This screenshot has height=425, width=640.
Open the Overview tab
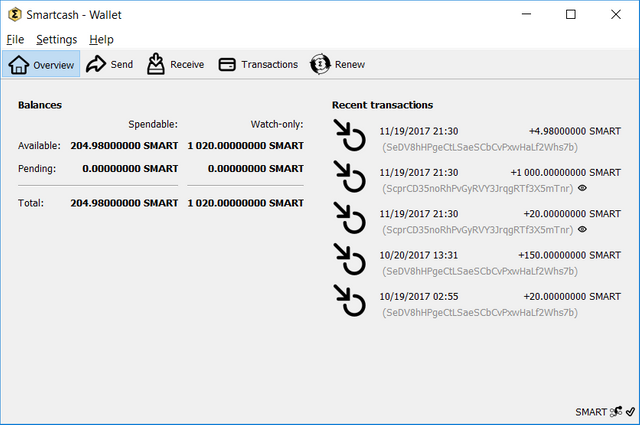(41, 64)
